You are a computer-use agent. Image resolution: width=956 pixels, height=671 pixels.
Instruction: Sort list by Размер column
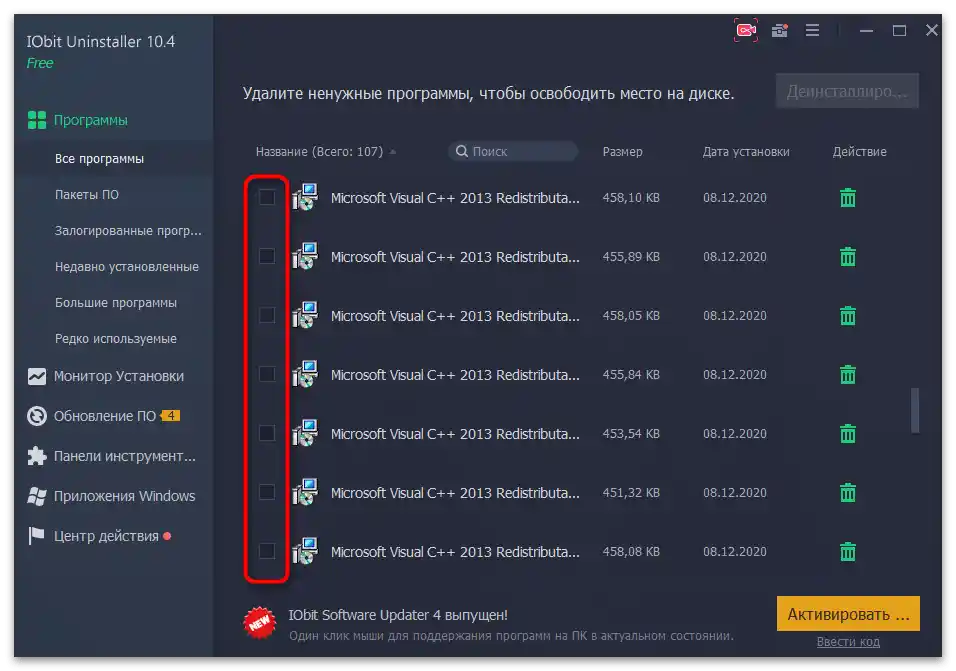click(622, 152)
